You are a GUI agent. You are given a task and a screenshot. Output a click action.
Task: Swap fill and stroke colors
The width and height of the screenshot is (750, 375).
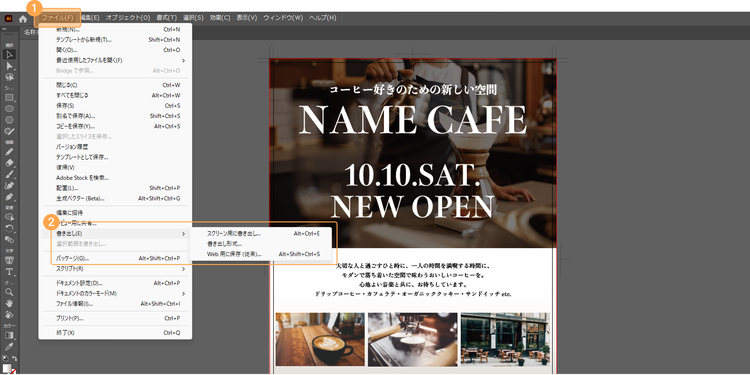click(14, 358)
